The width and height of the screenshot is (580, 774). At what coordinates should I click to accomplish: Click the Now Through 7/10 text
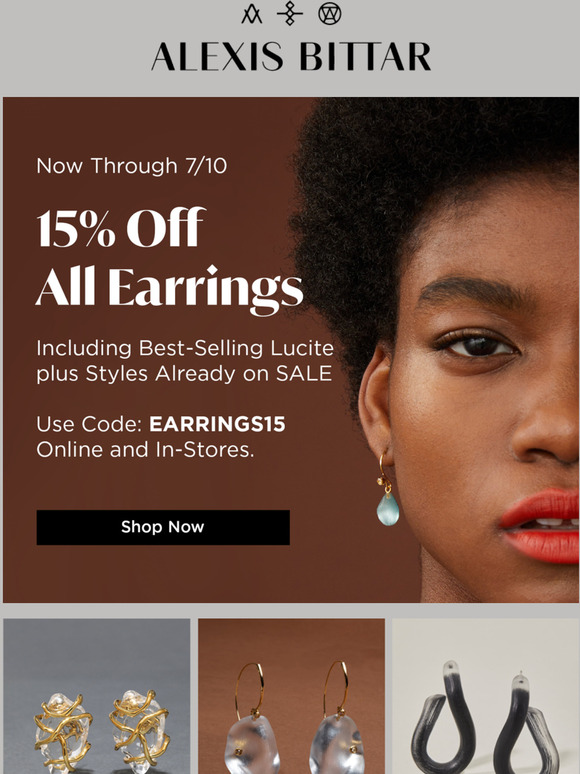tap(132, 166)
